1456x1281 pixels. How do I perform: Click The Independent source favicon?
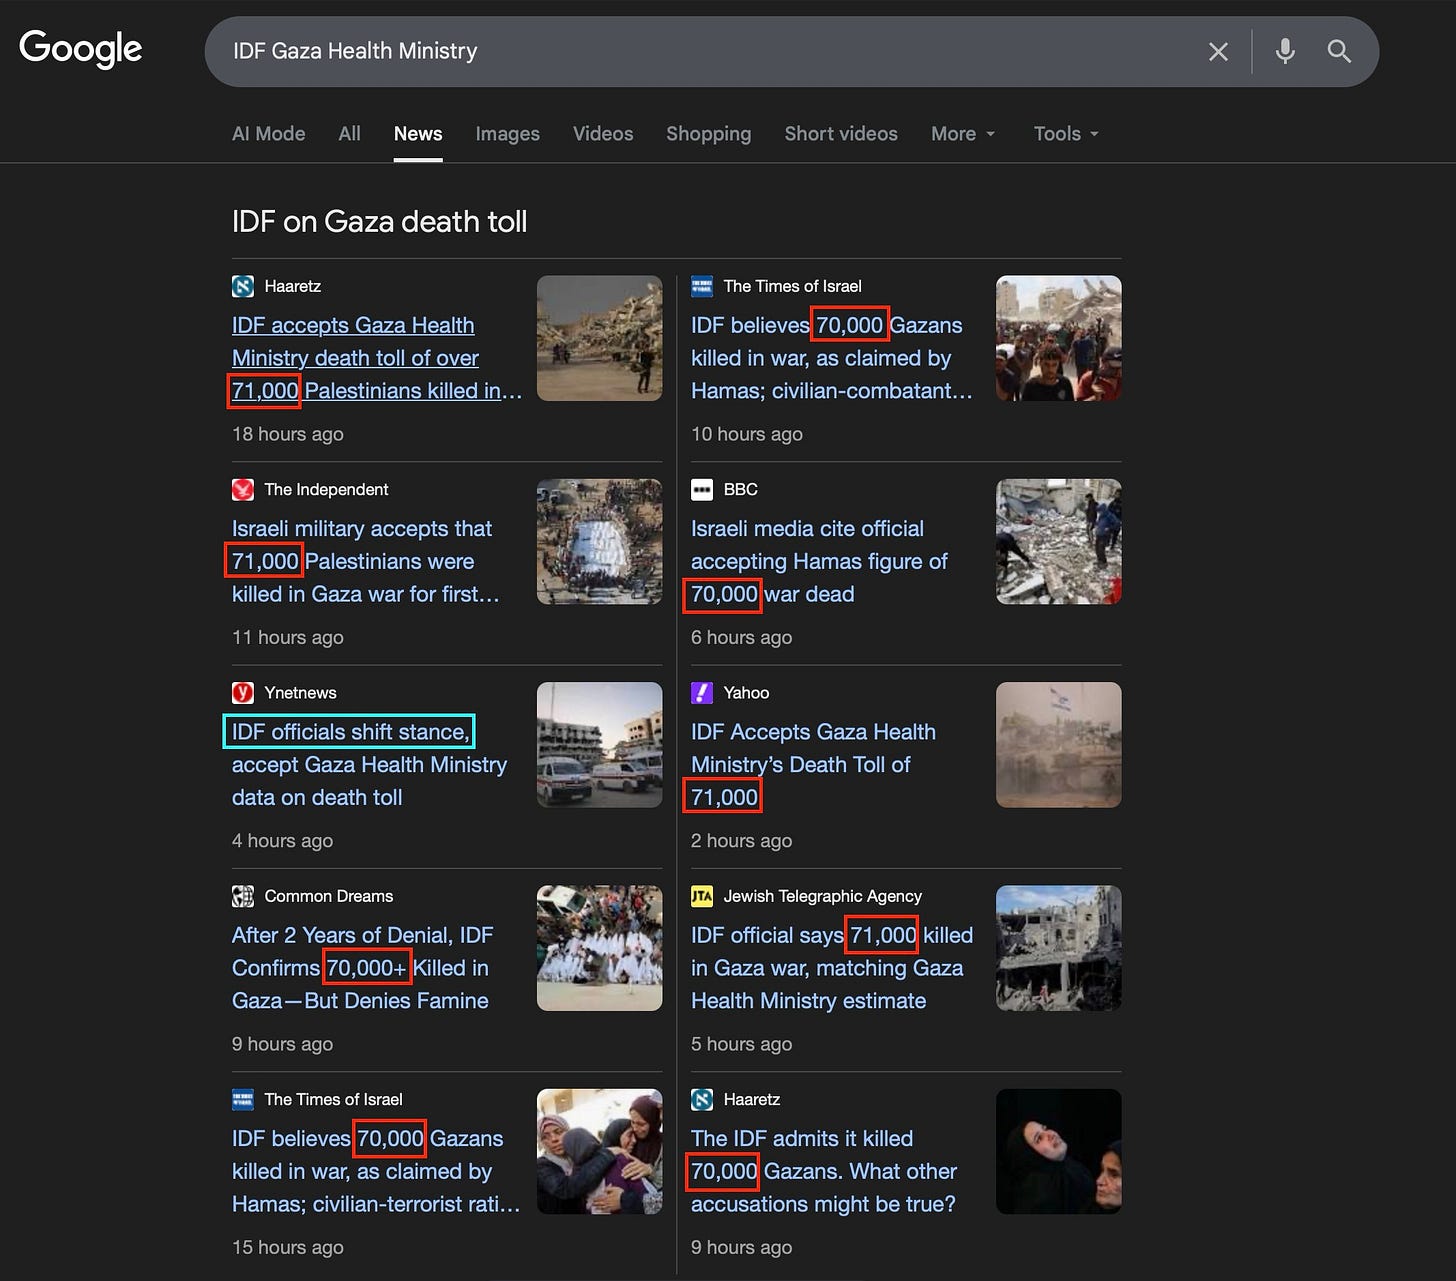(x=243, y=489)
